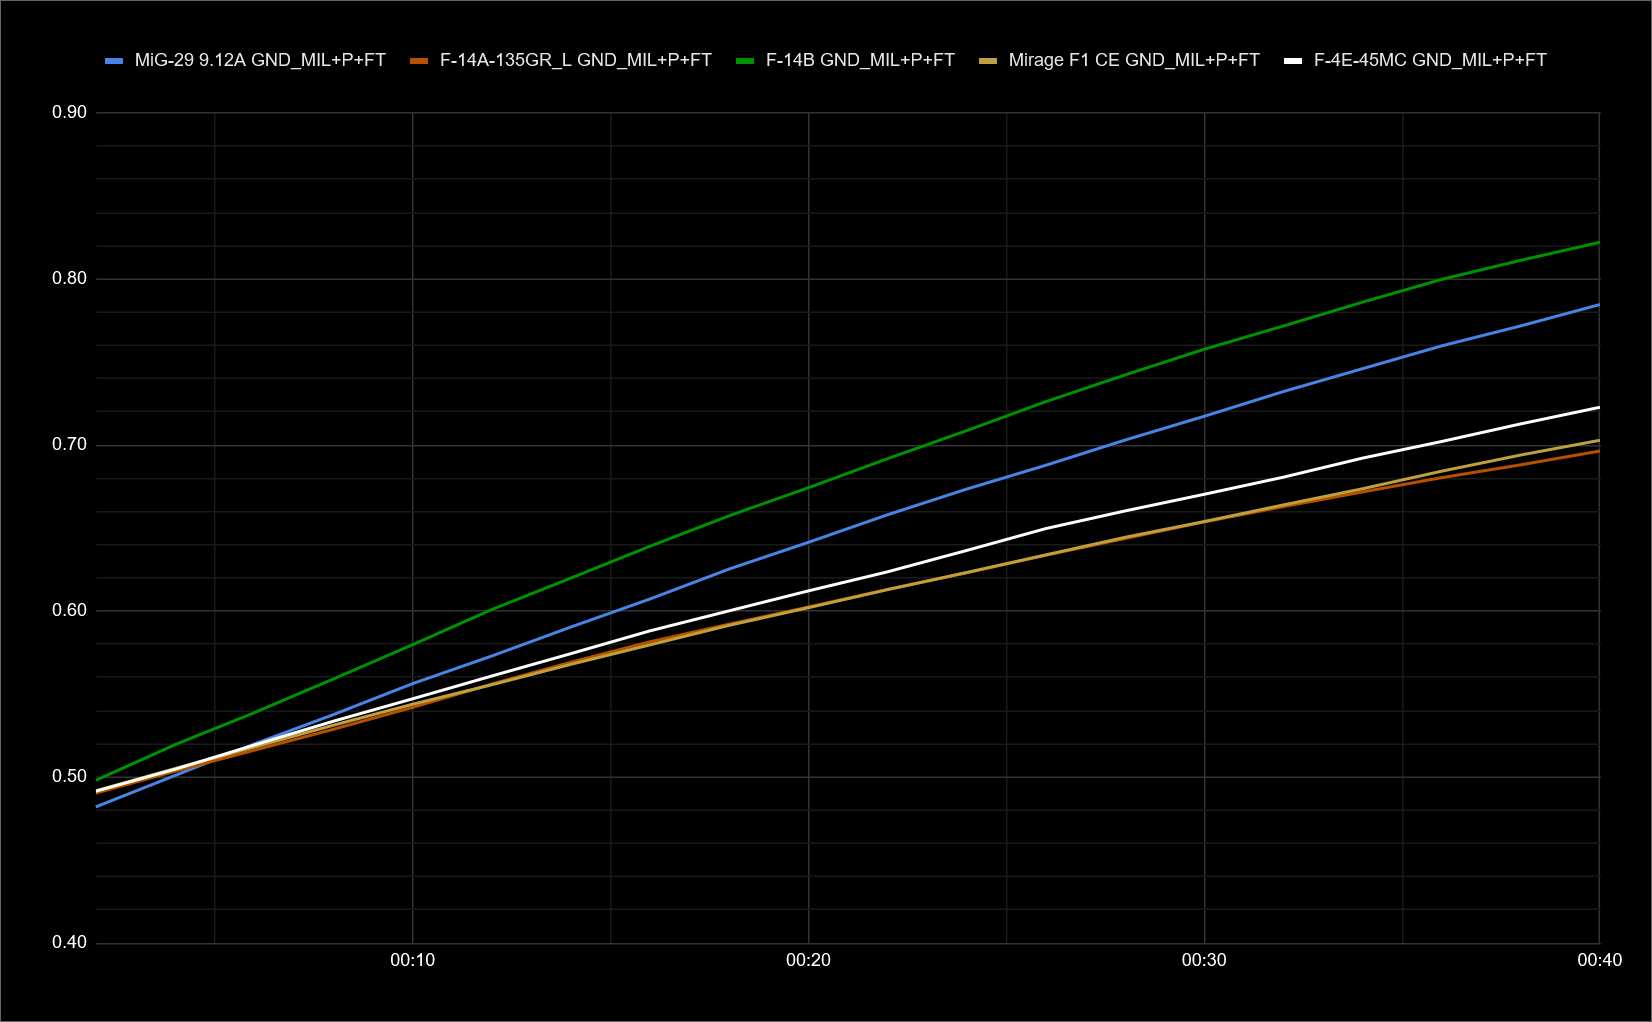Click the tan Mirage F1 CE legend marker
Image resolution: width=1652 pixels, height=1022 pixels.
tap(988, 61)
